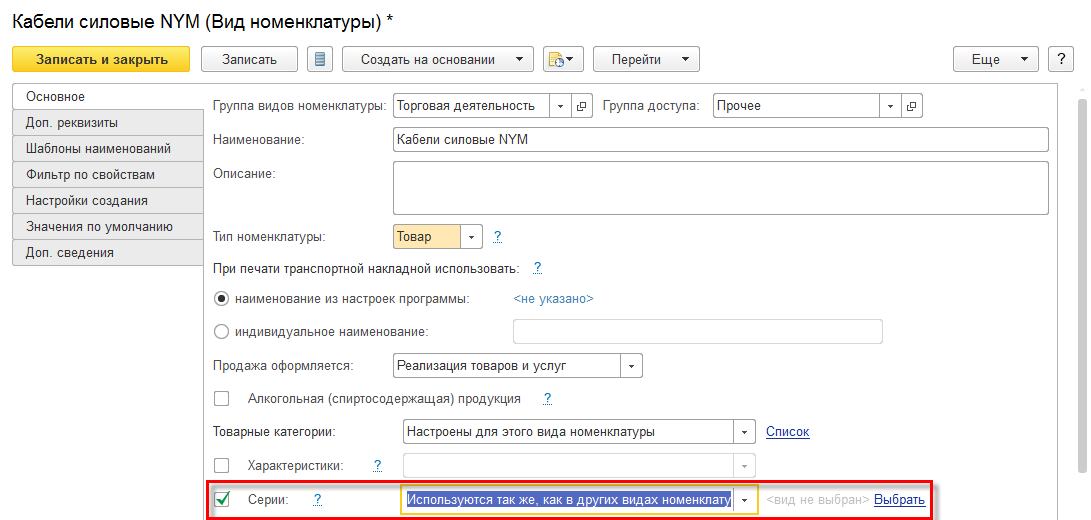Click the hint icon for транспортной накладной
1091x520 pixels.
point(537,268)
